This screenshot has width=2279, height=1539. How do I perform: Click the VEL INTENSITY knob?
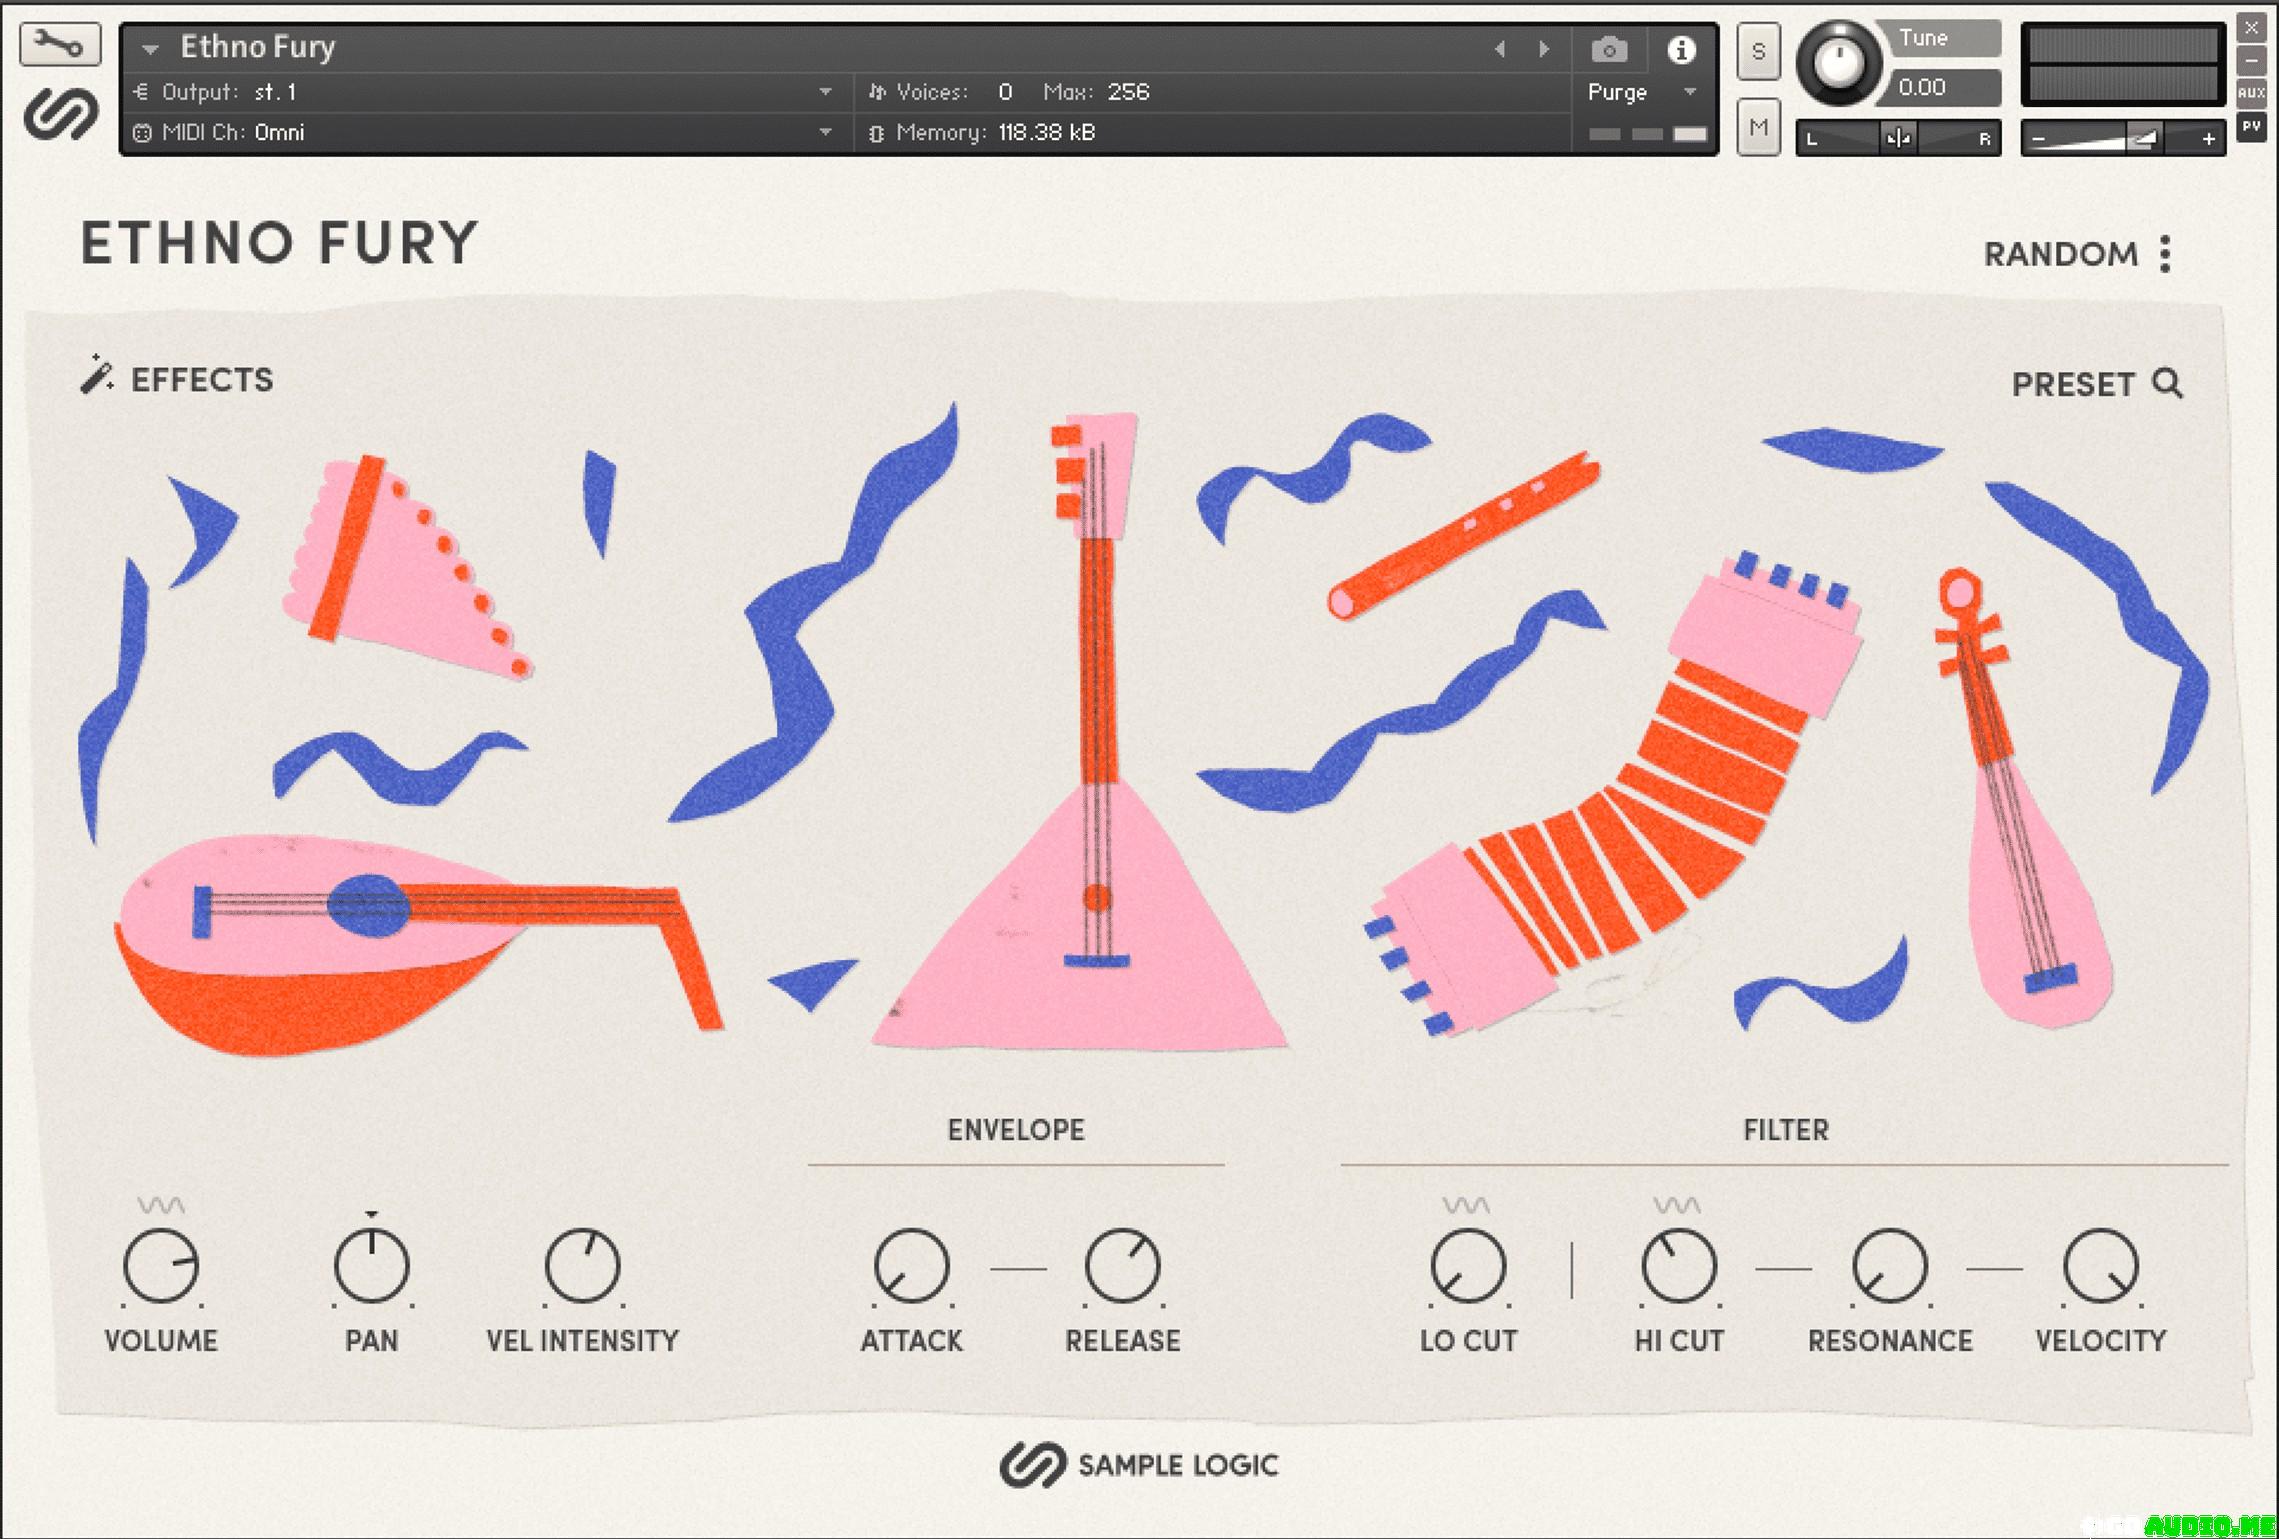pyautogui.click(x=583, y=1265)
